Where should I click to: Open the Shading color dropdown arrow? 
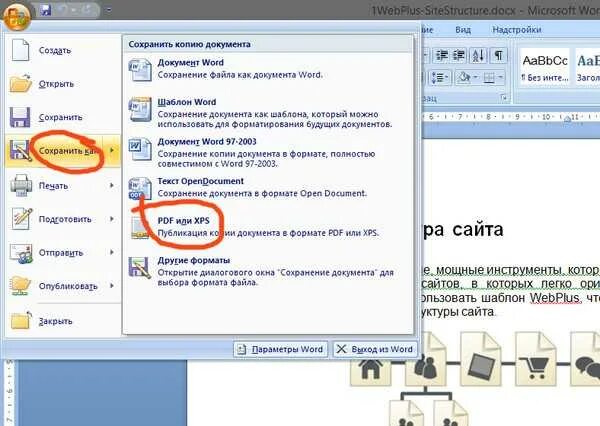[x=476, y=78]
